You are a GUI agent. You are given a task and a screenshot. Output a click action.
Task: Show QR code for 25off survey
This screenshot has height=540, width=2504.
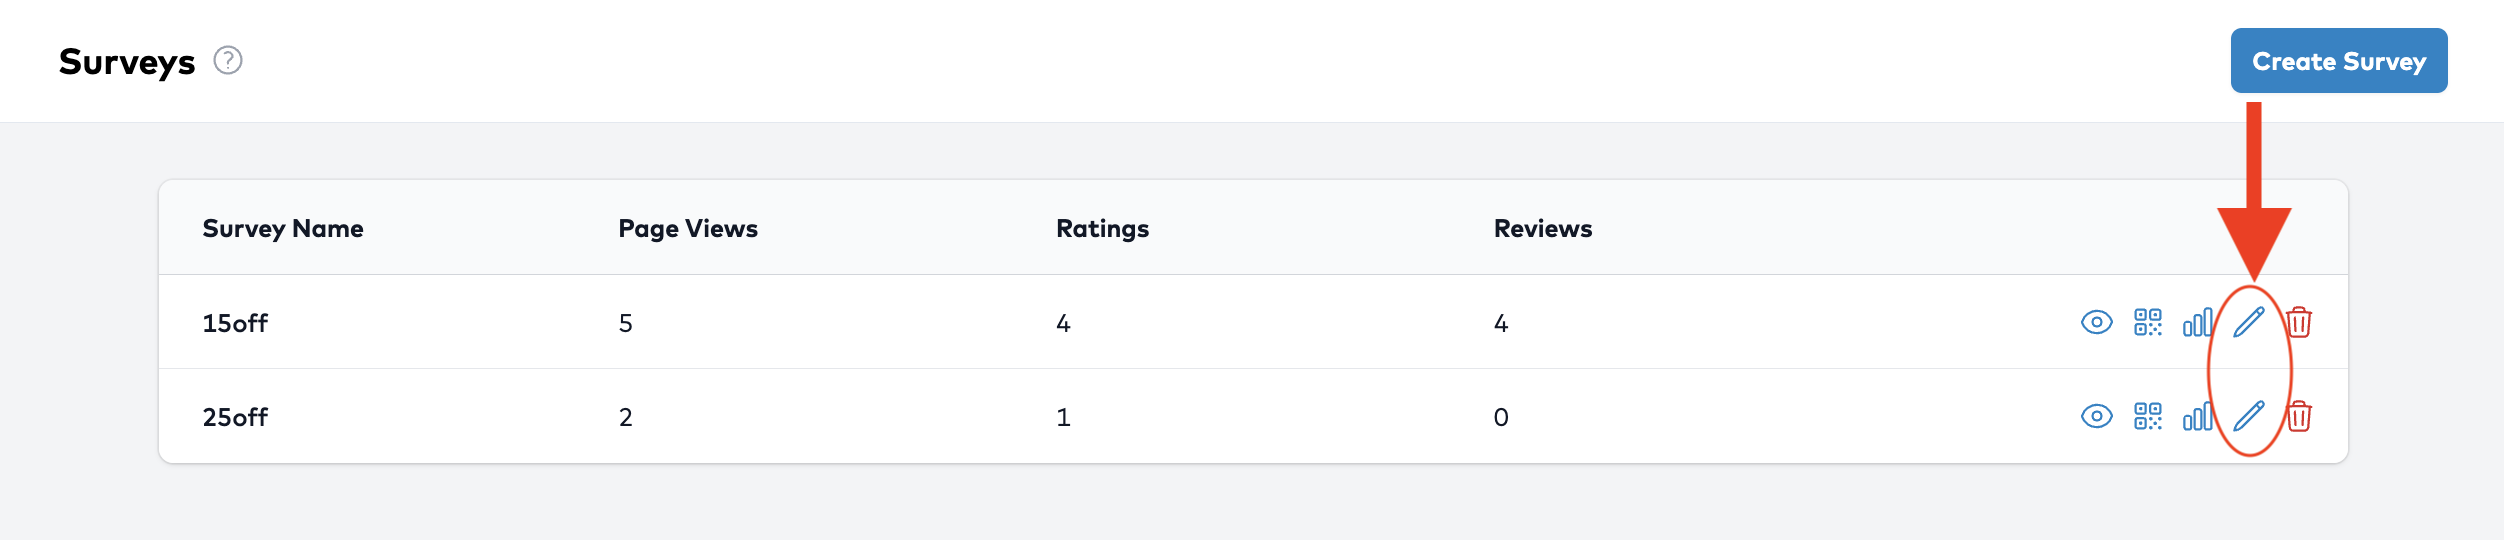2147,416
